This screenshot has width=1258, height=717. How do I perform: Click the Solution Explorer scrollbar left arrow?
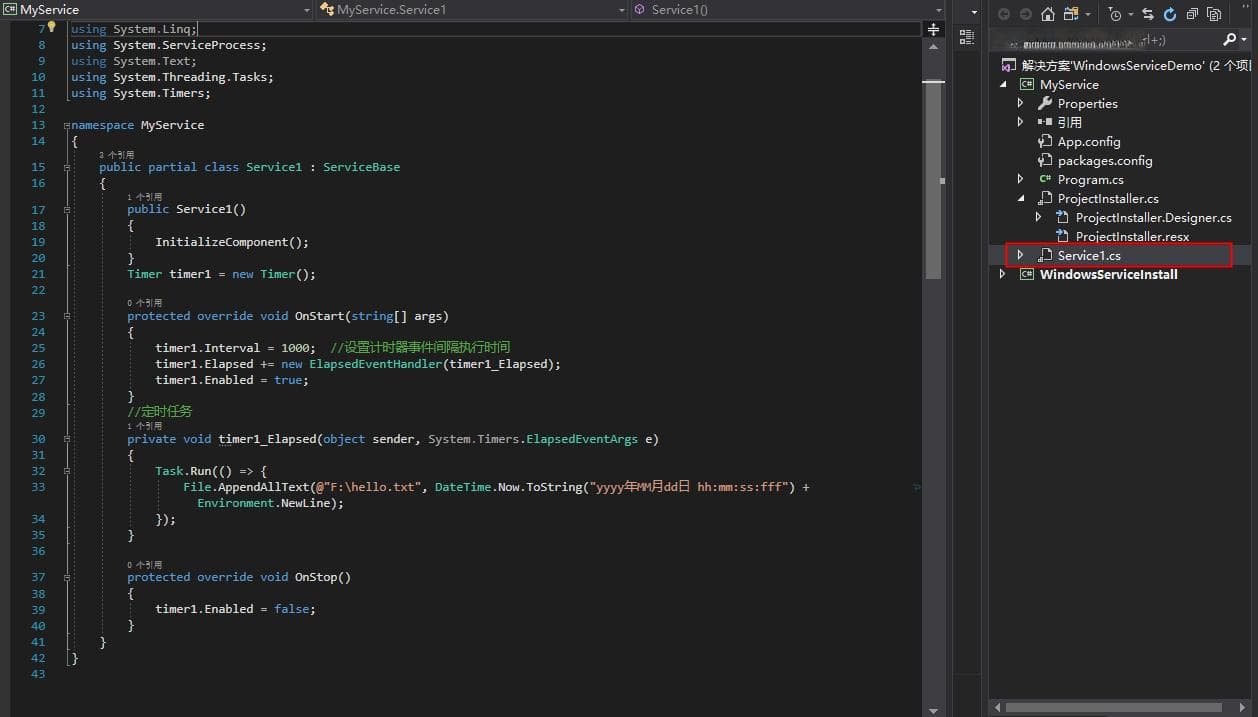pos(996,707)
